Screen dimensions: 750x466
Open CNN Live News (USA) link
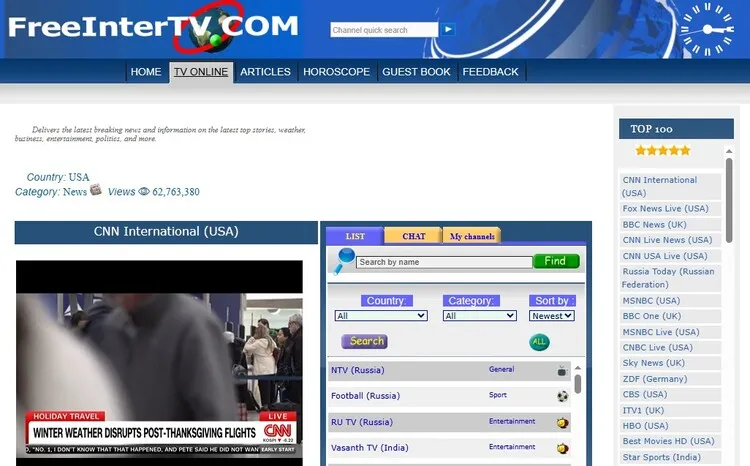click(x=670, y=240)
